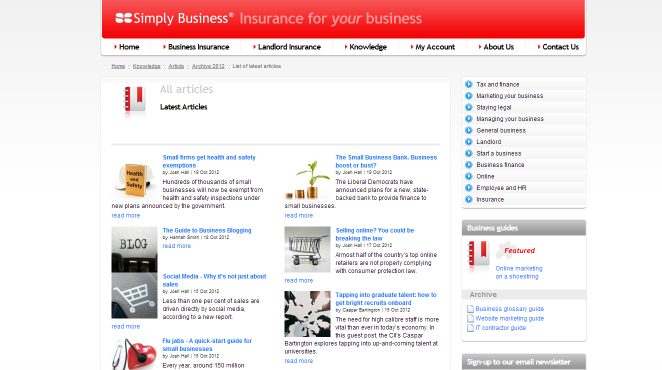This screenshot has width=662, height=370.
Task: Open Social Media - Why it's not just about sales
Action: (214, 280)
